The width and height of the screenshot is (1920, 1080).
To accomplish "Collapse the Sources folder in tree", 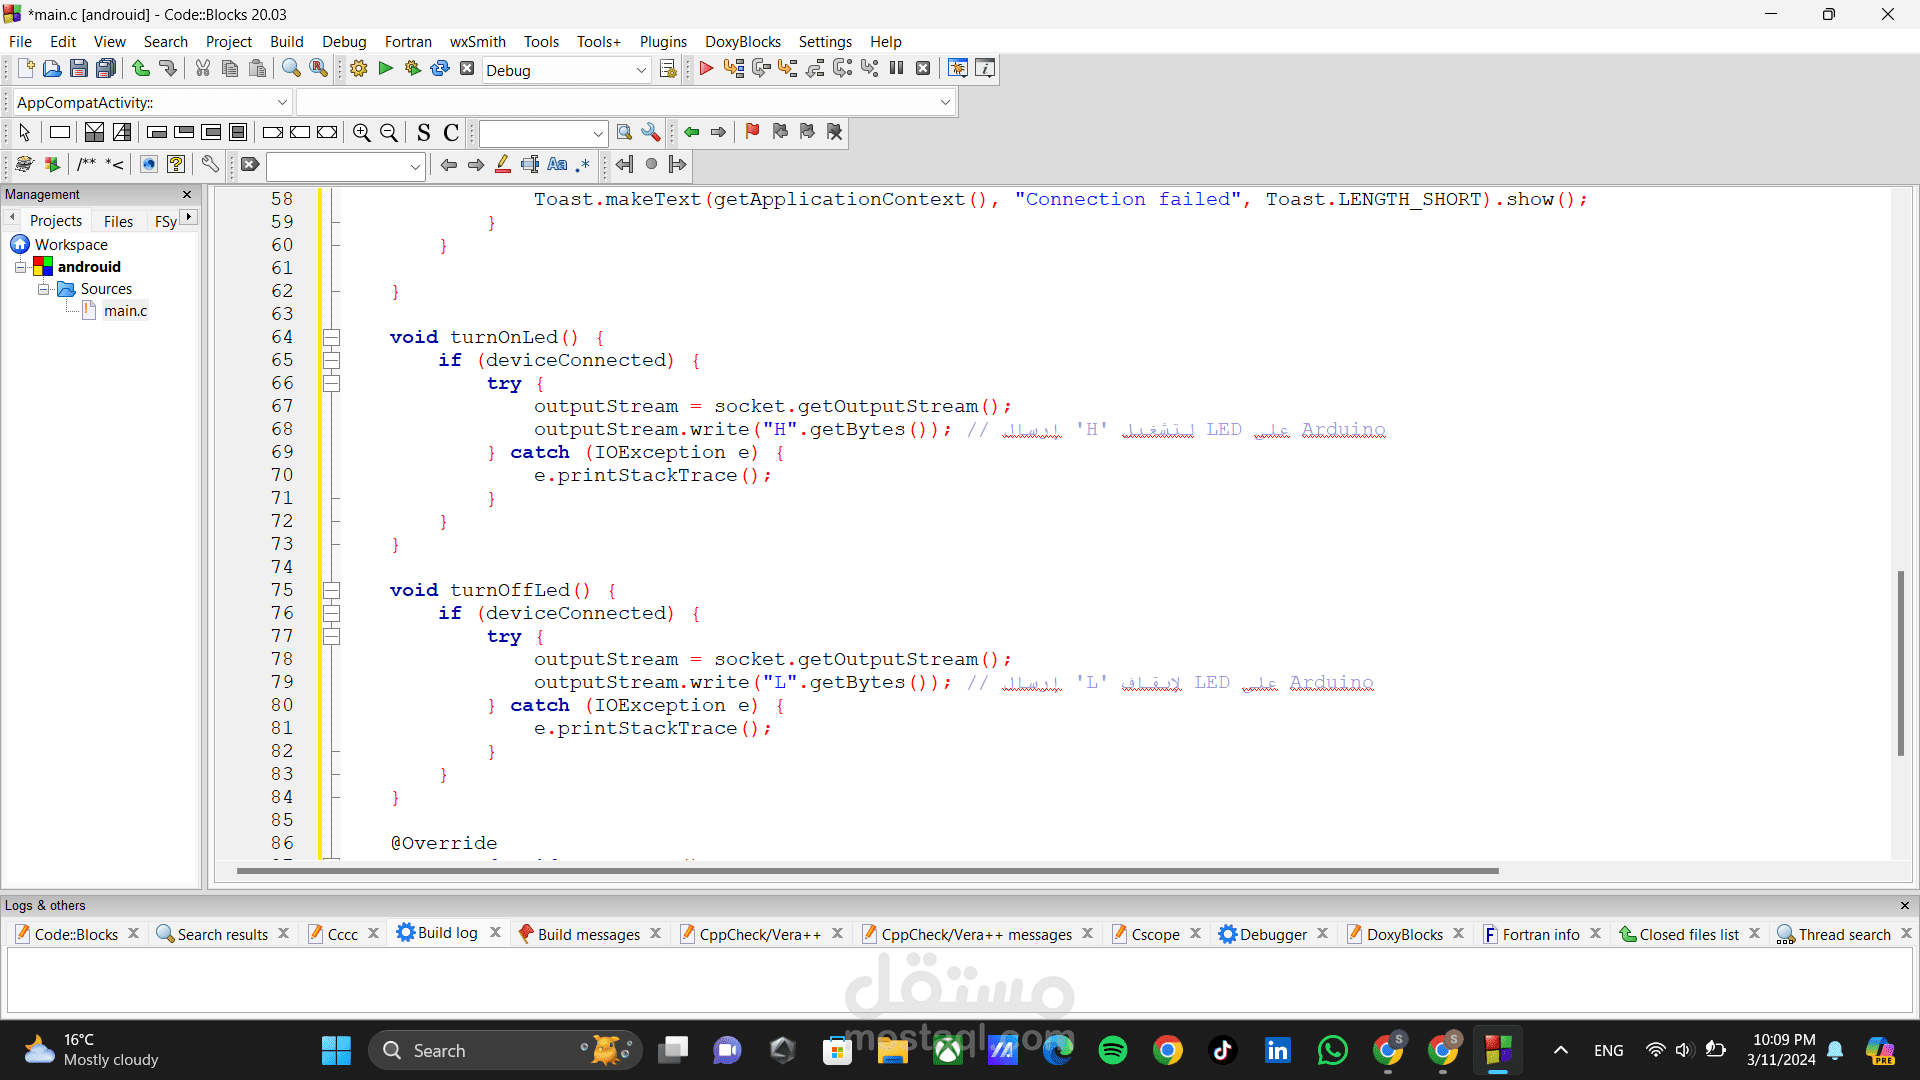I will pos(43,289).
